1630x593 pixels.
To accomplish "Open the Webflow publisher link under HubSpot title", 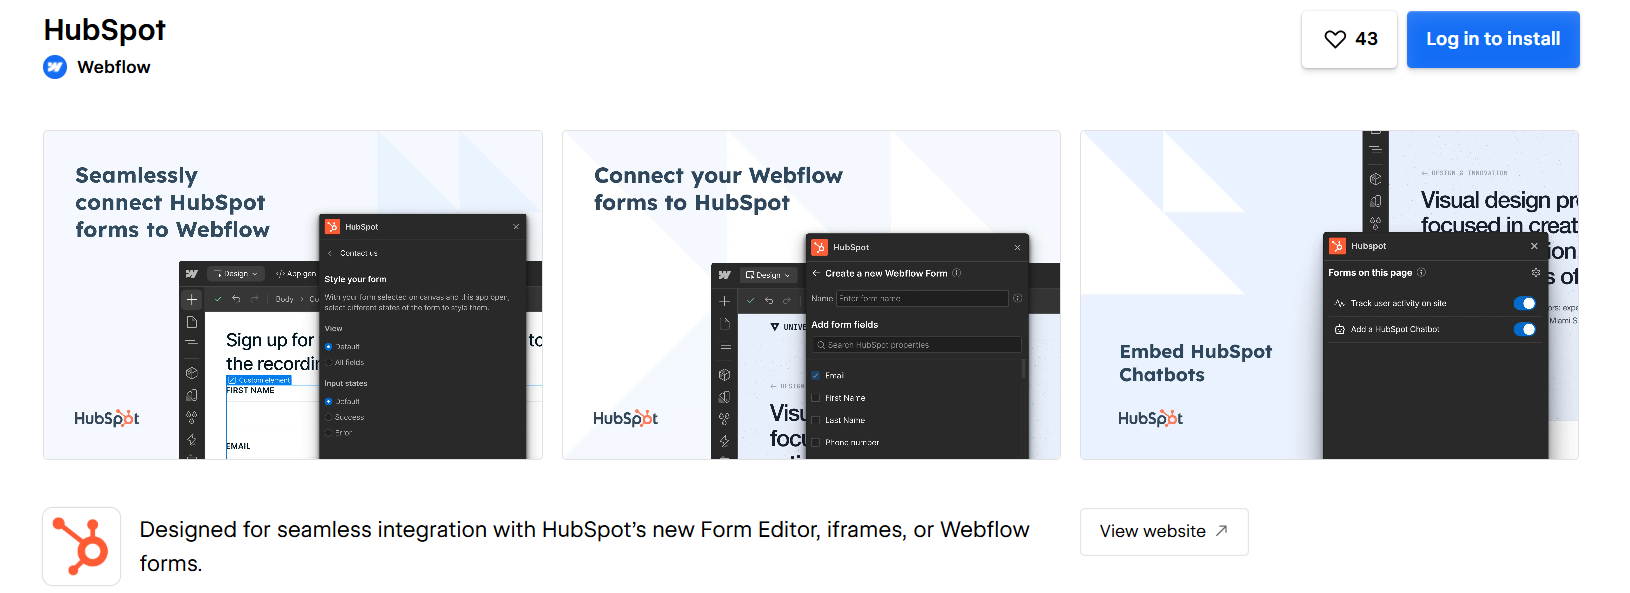I will click(x=114, y=67).
